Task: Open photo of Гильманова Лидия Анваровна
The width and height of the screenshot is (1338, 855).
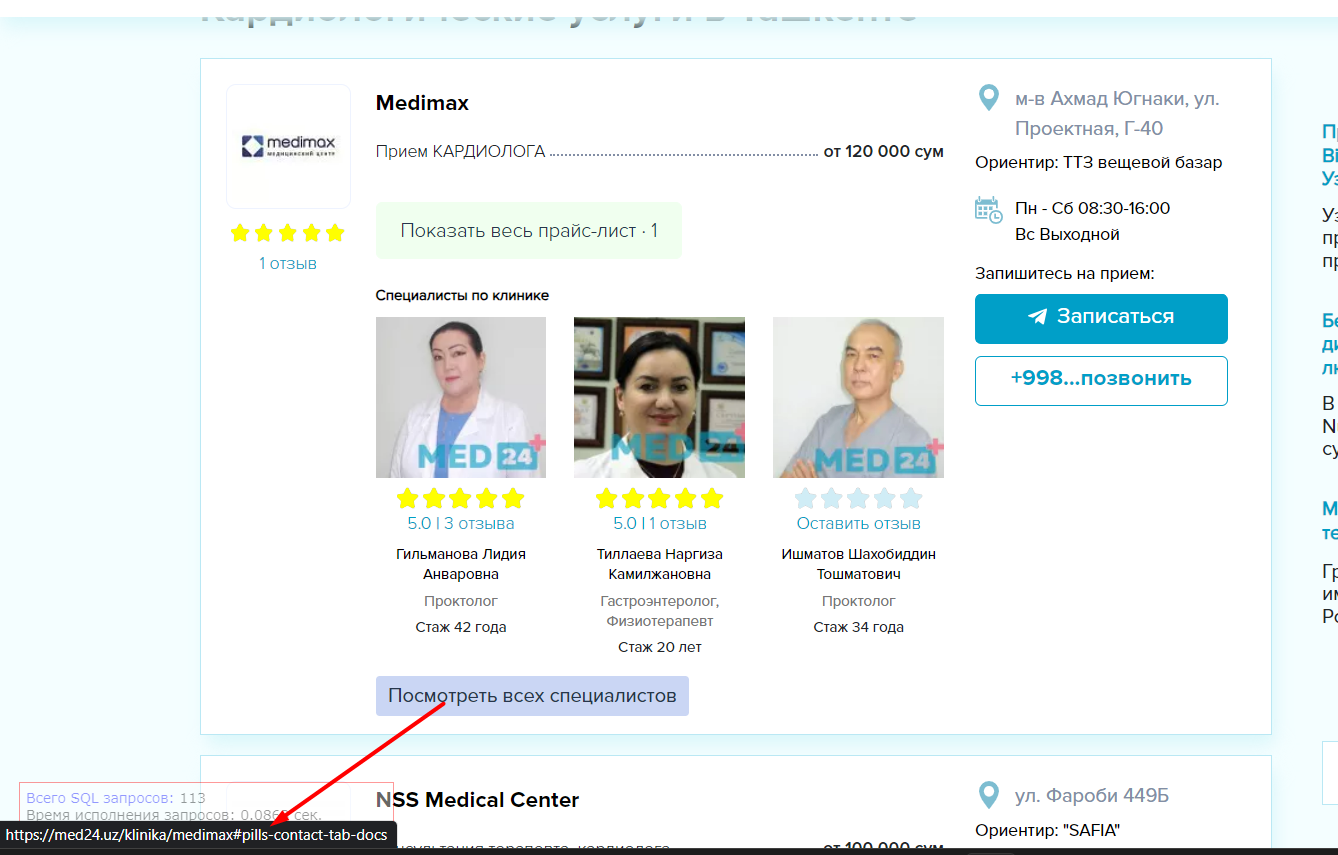Action: pyautogui.click(x=461, y=397)
